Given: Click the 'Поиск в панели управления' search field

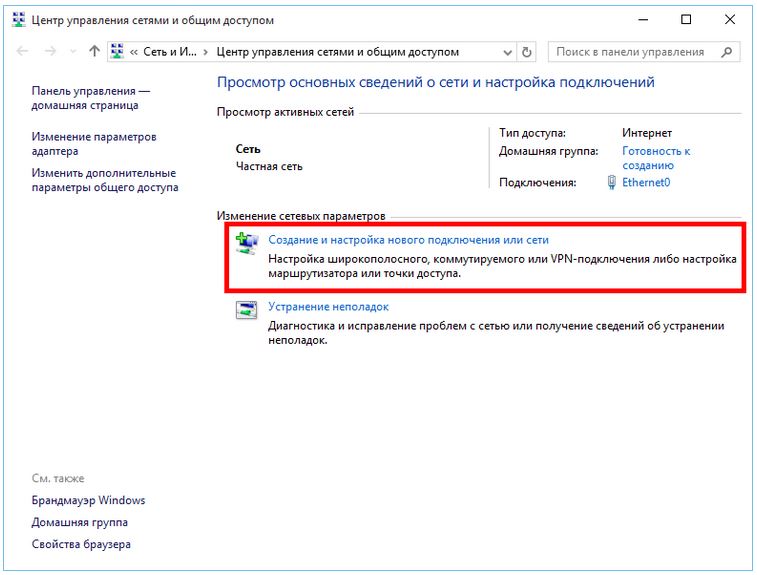Looking at the screenshot, I should click(x=634, y=52).
